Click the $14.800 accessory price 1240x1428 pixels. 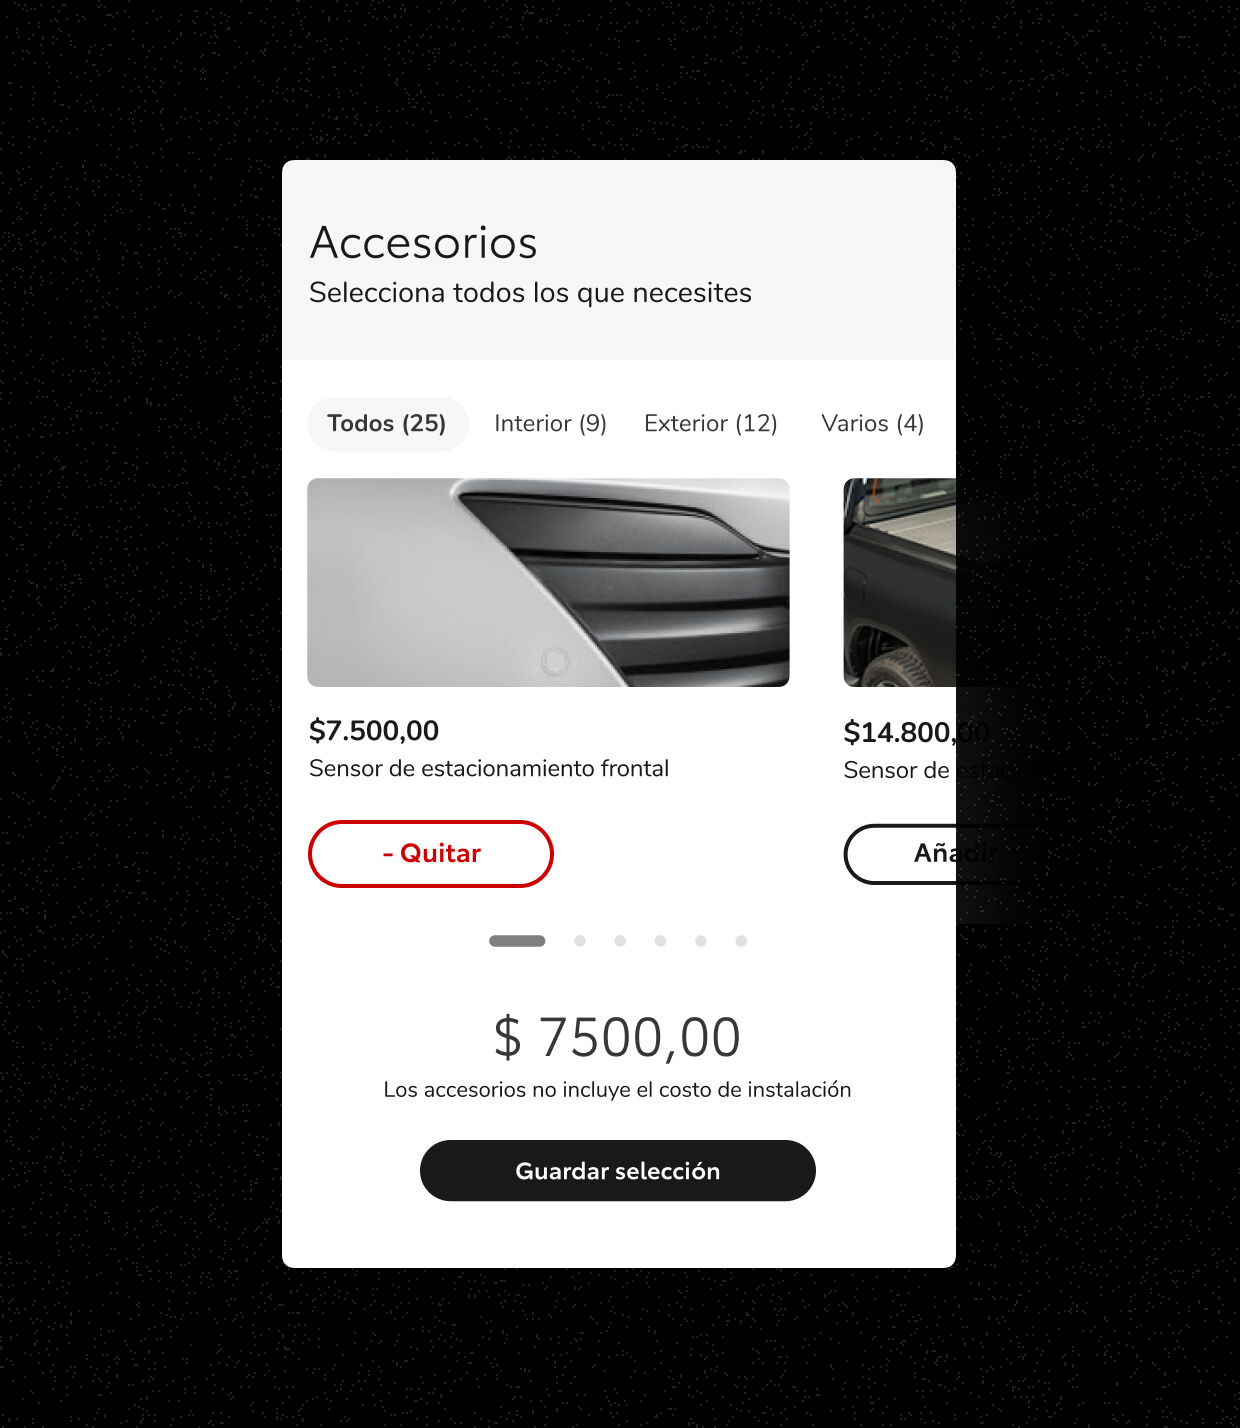[900, 733]
